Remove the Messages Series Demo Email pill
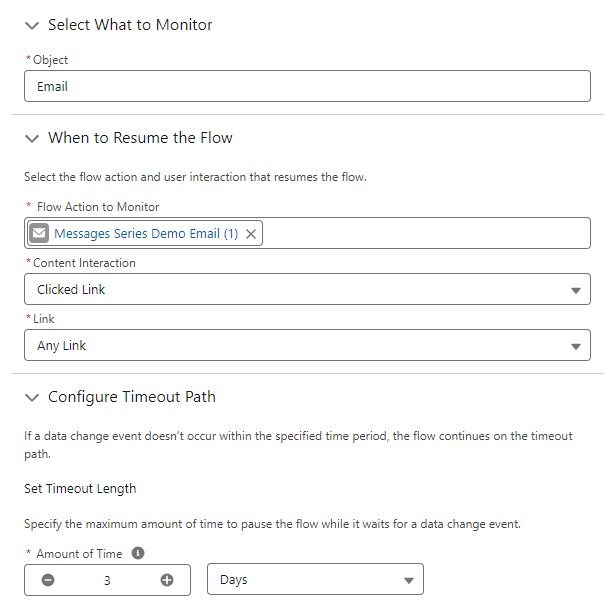Screen dimensions: 616x611 [251, 233]
